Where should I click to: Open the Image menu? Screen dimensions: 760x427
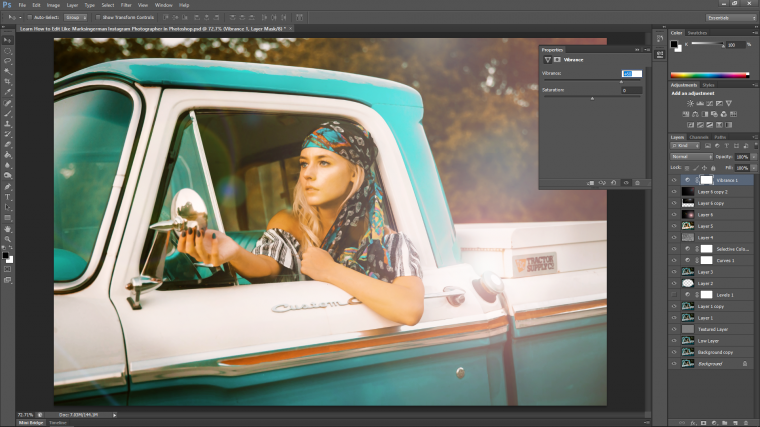coord(53,5)
